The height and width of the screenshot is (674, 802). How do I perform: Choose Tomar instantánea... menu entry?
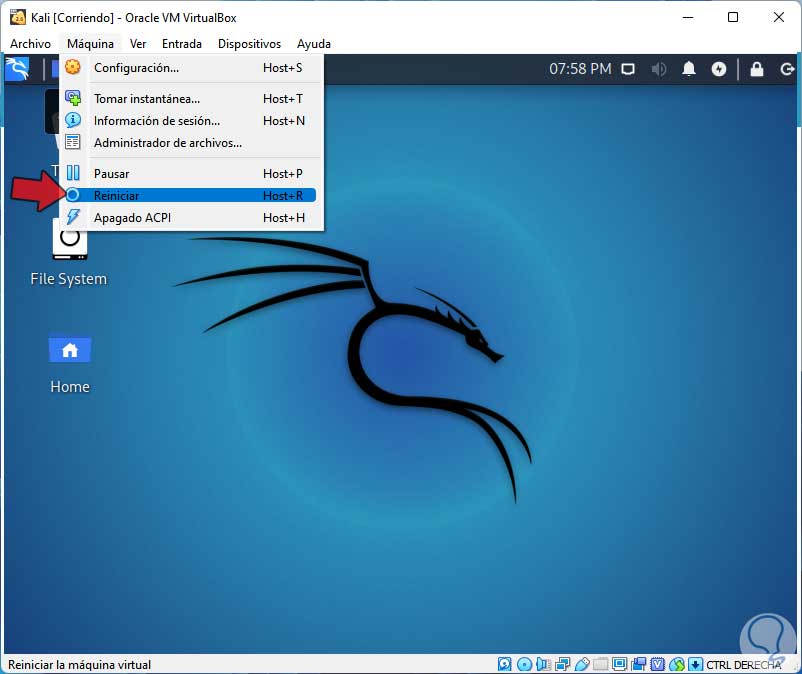tap(191, 99)
